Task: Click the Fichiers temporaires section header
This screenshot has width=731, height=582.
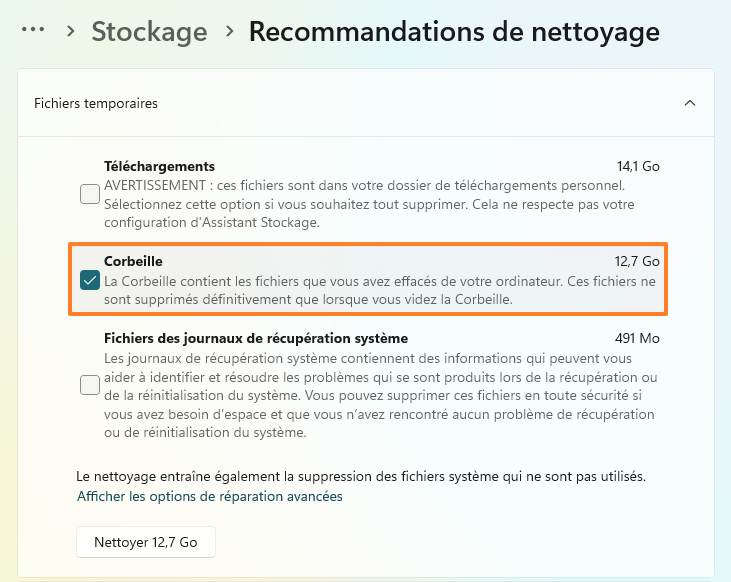Action: click(x=96, y=103)
